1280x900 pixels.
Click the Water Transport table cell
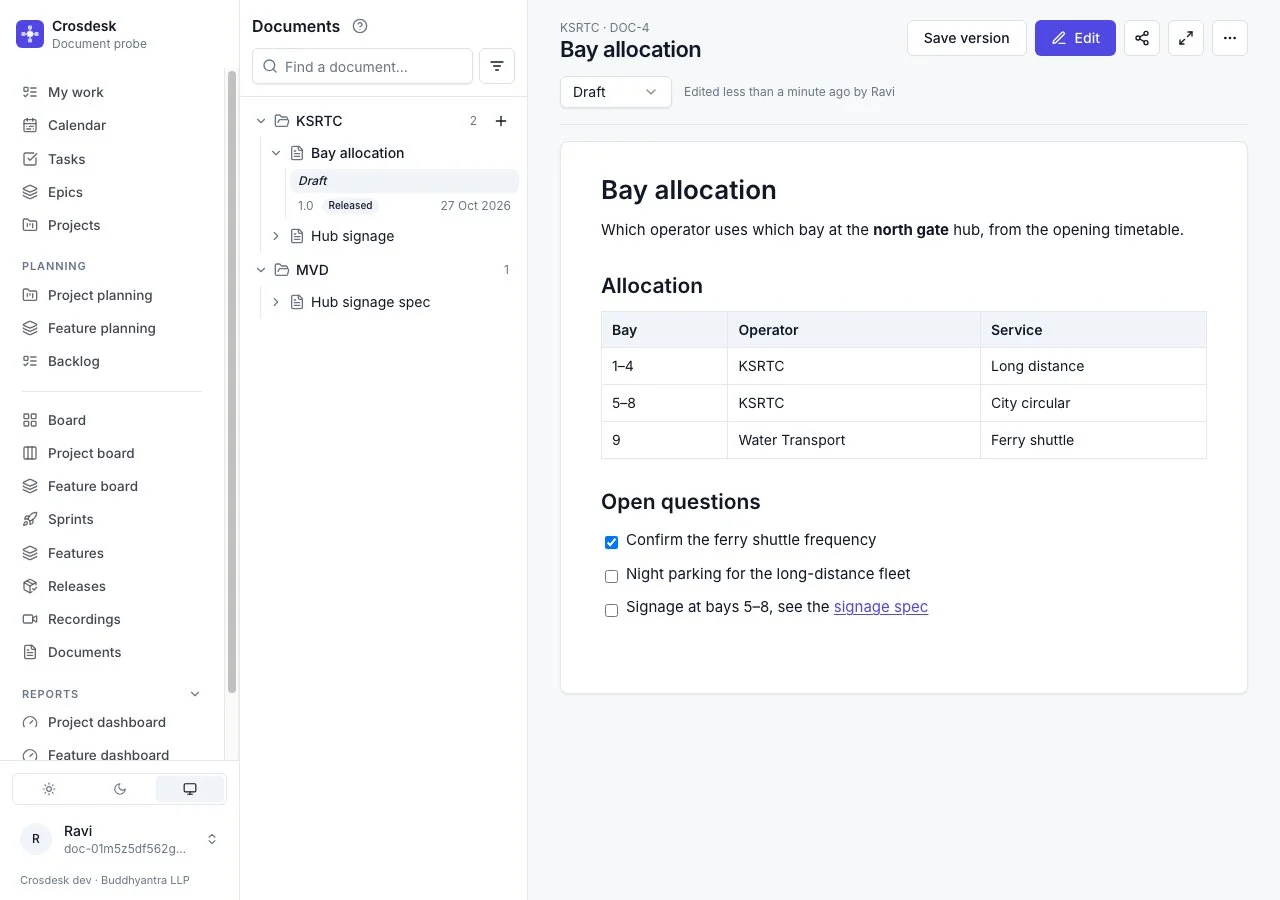coord(854,440)
